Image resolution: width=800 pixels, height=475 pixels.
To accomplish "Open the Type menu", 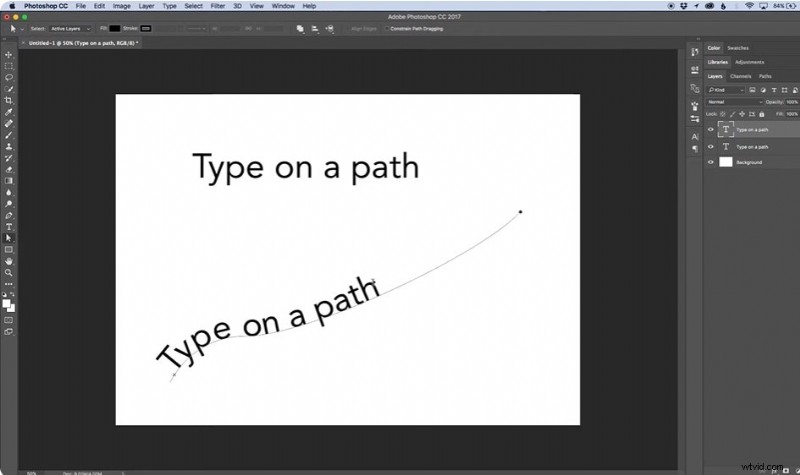I will tap(169, 6).
